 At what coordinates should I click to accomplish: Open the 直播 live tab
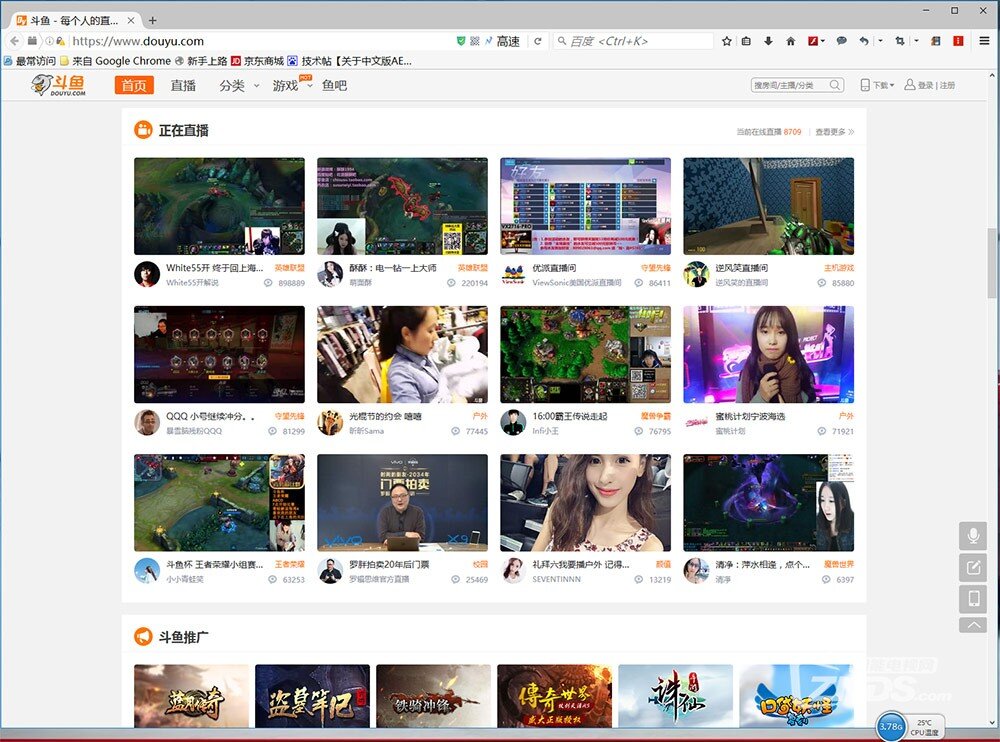(x=183, y=85)
